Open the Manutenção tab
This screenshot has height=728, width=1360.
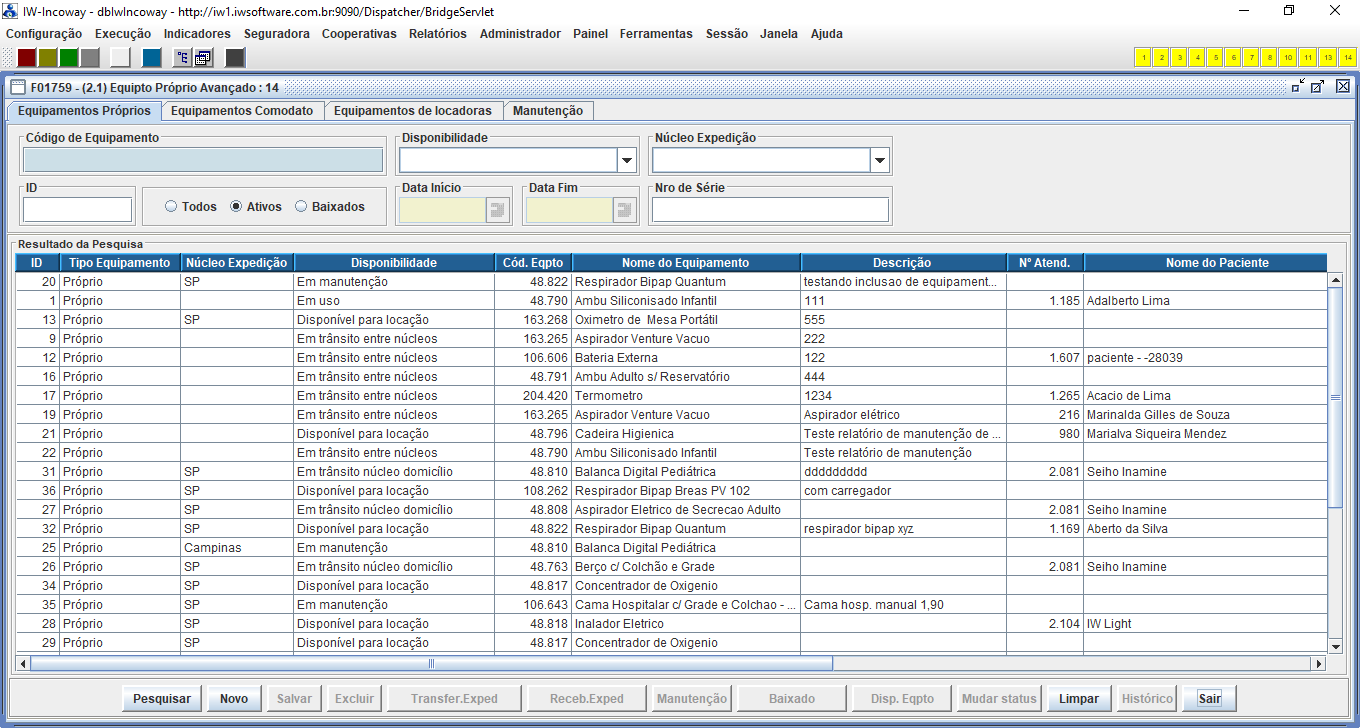pos(547,111)
